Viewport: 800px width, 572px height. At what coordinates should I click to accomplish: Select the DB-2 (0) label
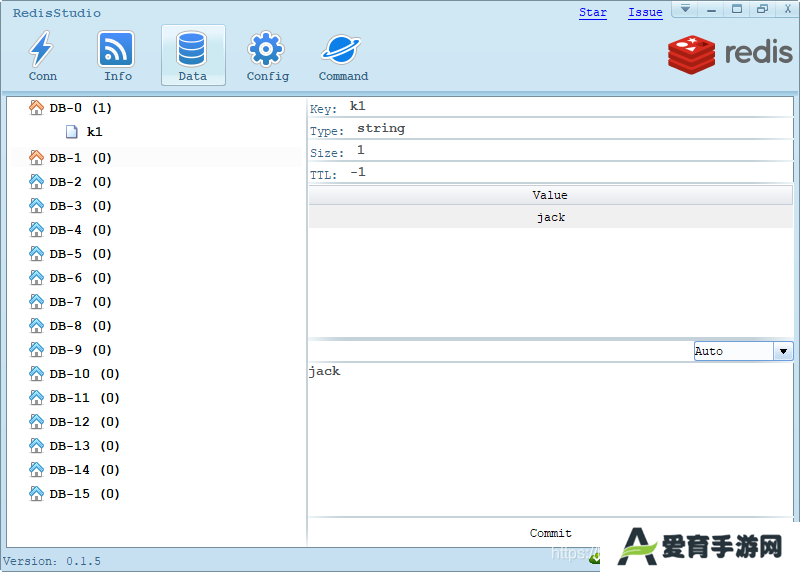(81, 182)
